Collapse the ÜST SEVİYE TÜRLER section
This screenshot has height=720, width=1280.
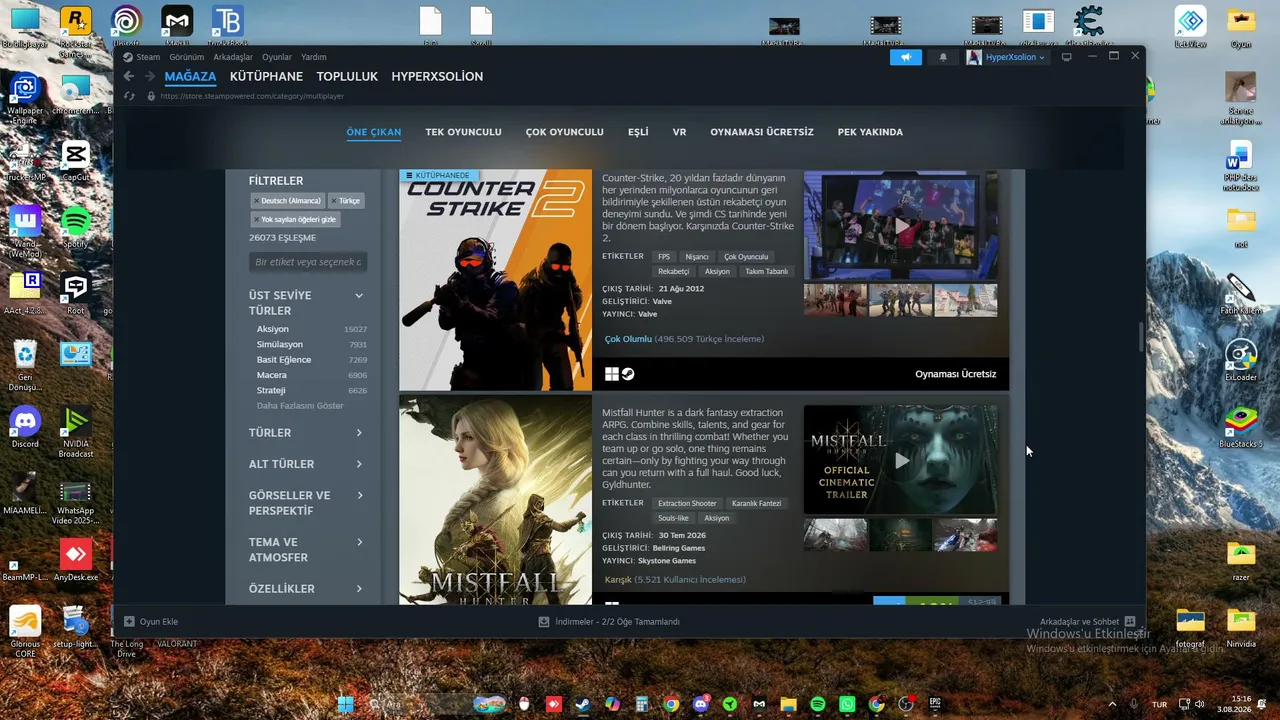[x=359, y=296]
